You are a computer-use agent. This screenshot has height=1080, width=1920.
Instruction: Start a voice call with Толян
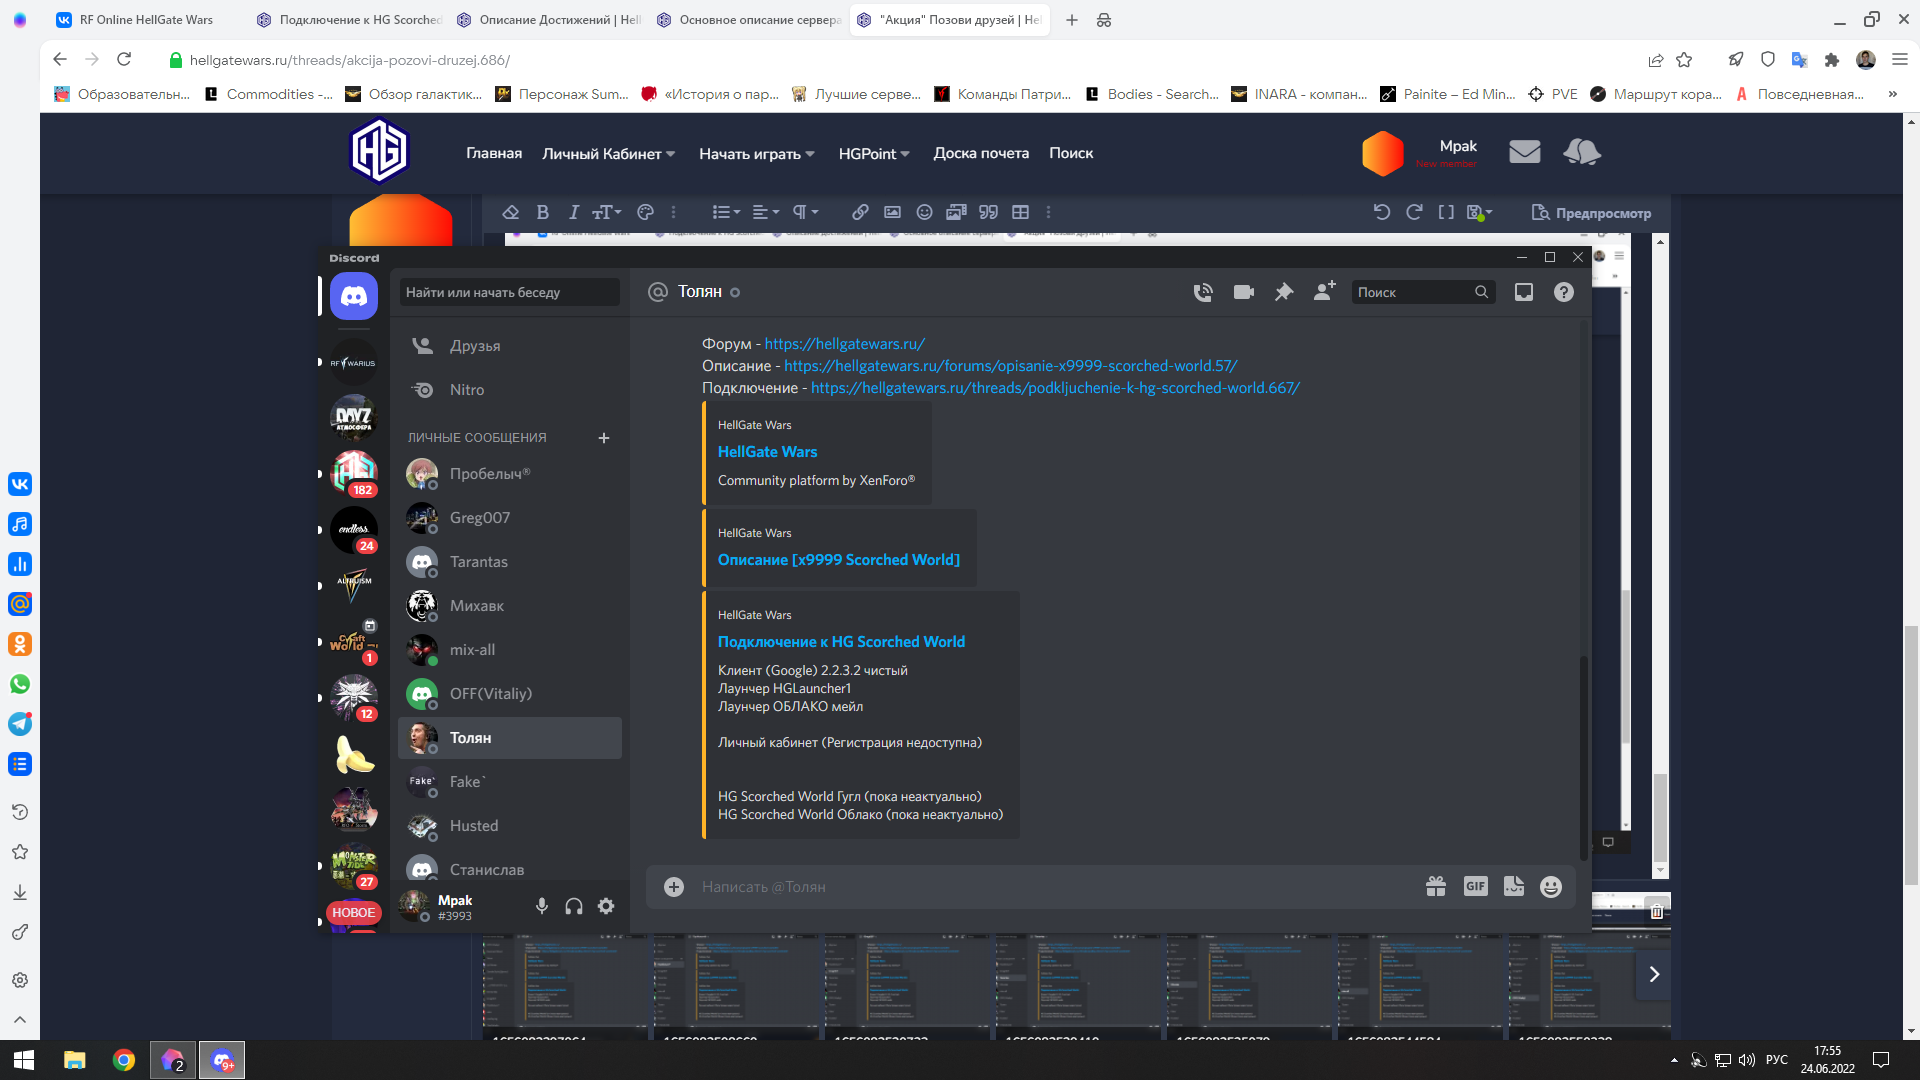pos(1203,292)
